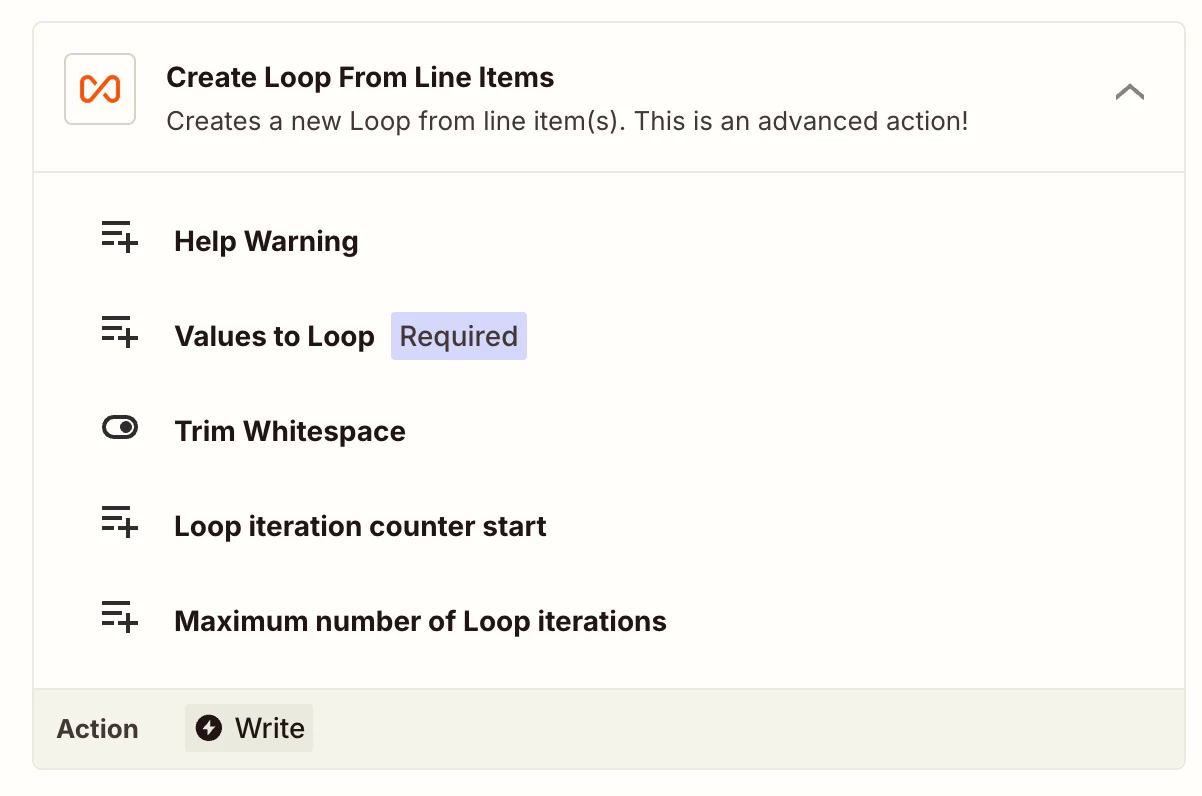This screenshot has width=1202, height=796.
Task: Select the Maximum number of Loop iterations icon
Action: point(120,620)
